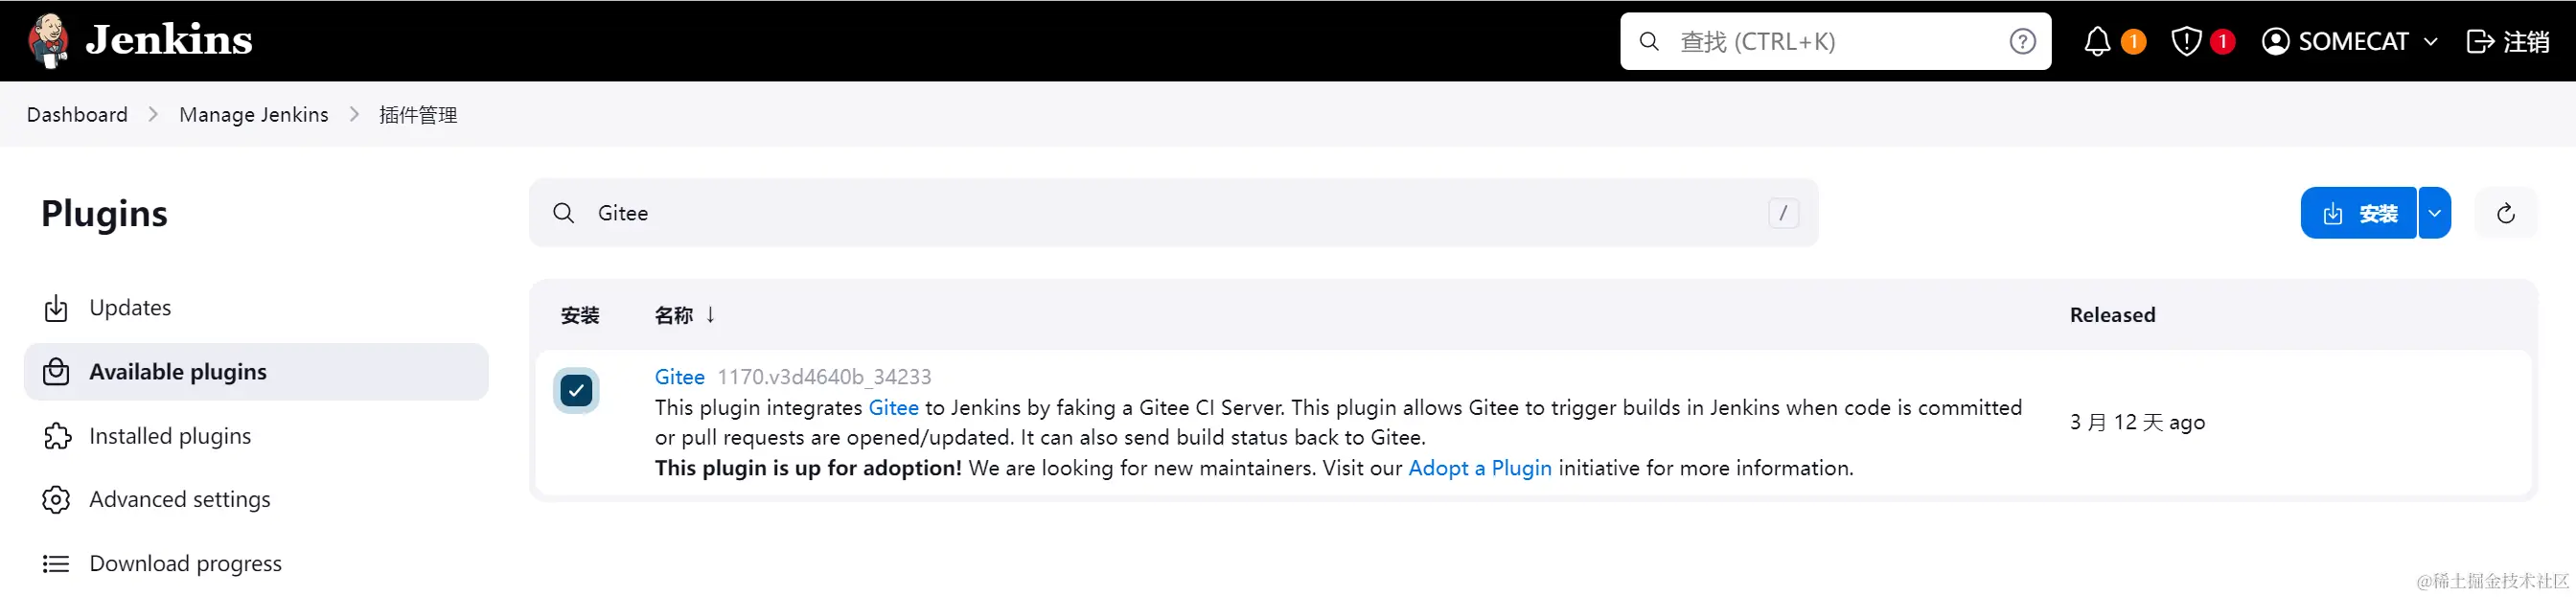Navigate to Manage Jenkins breadcrumb
2576x597 pixels.
[253, 115]
